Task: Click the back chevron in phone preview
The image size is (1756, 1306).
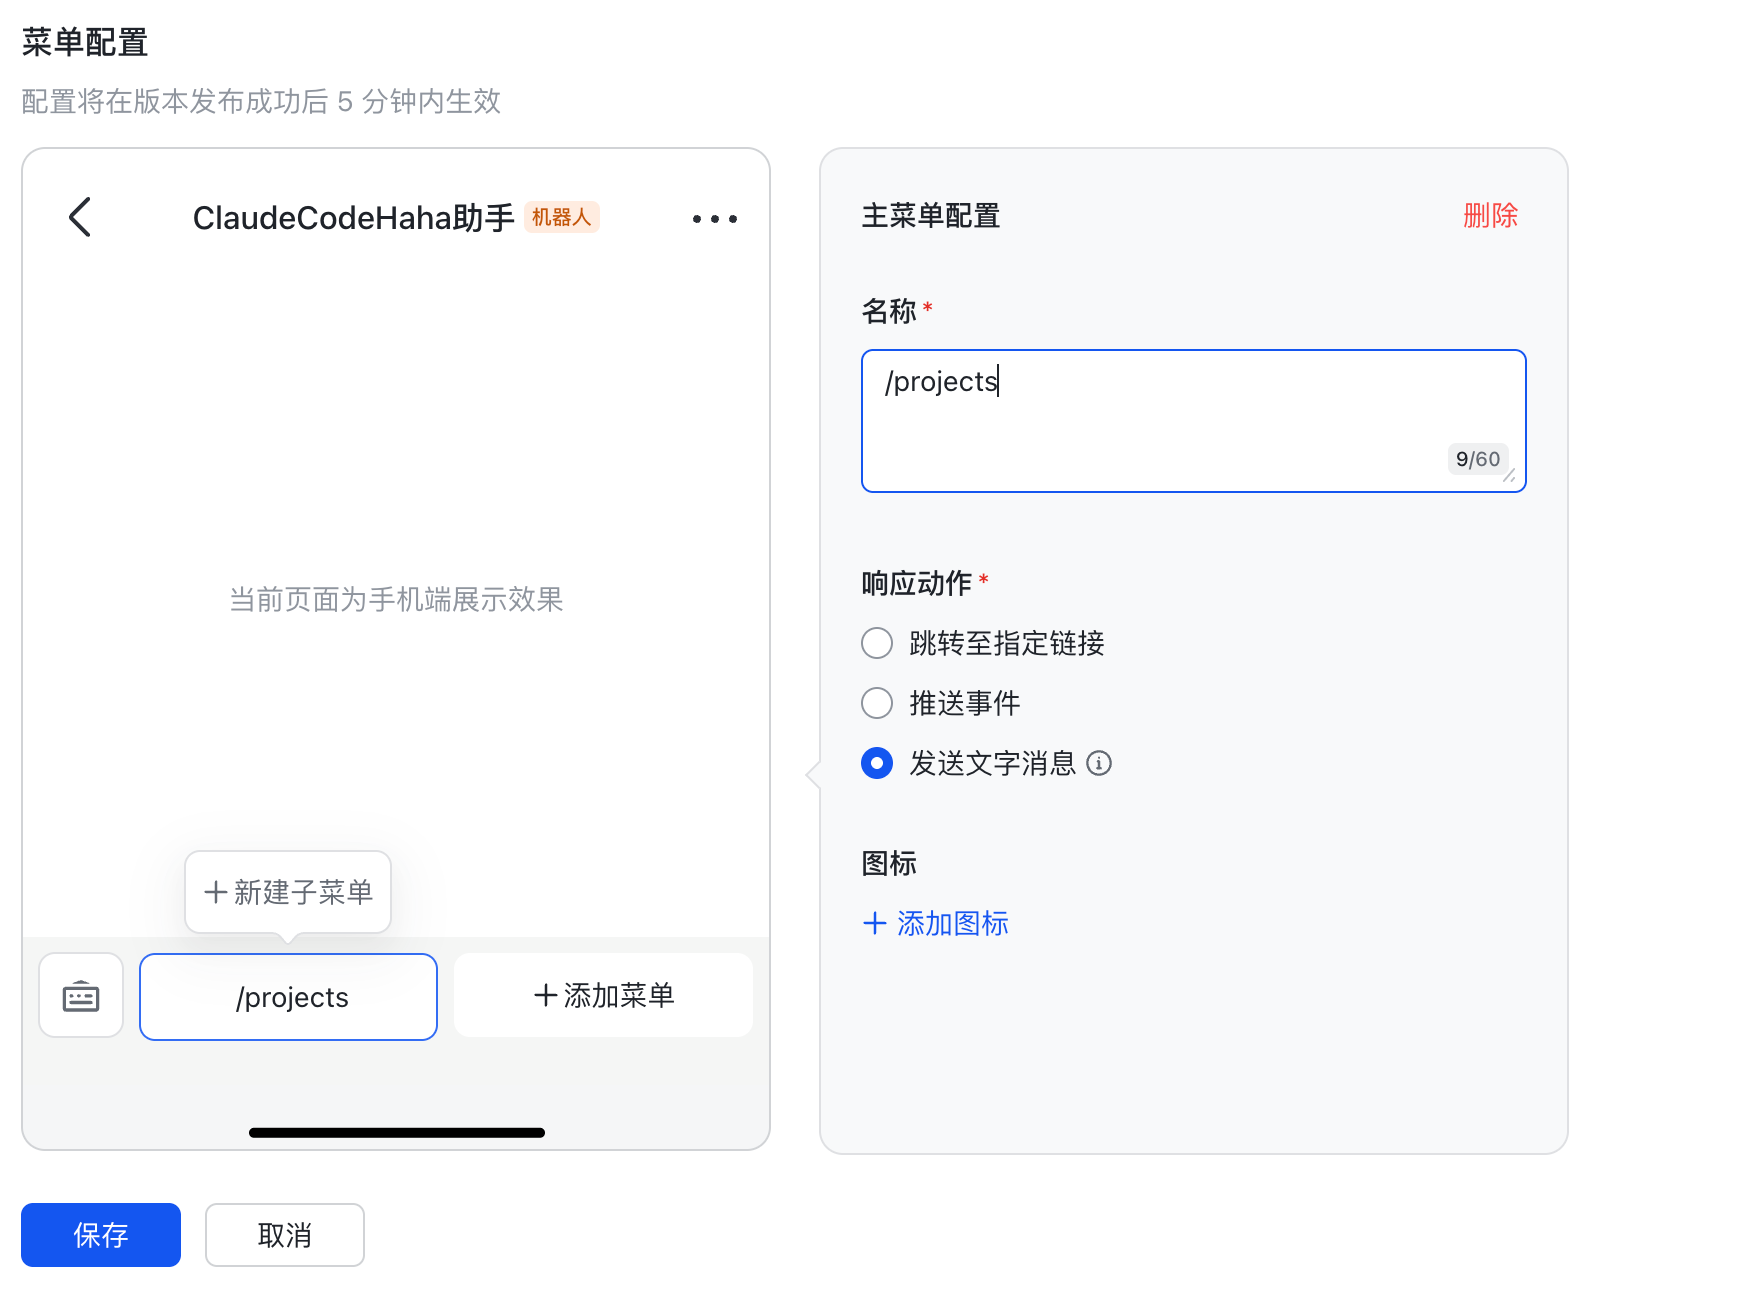Action: [x=80, y=217]
